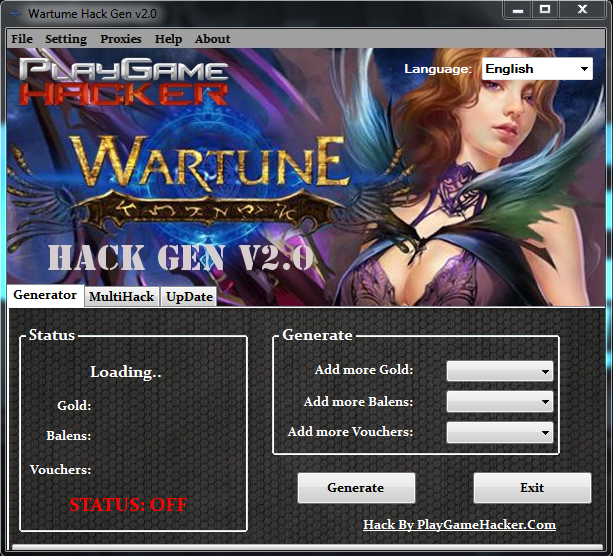Maximize the Wartune Hack Gen window
The width and height of the screenshot is (613, 556).
pos(545,9)
